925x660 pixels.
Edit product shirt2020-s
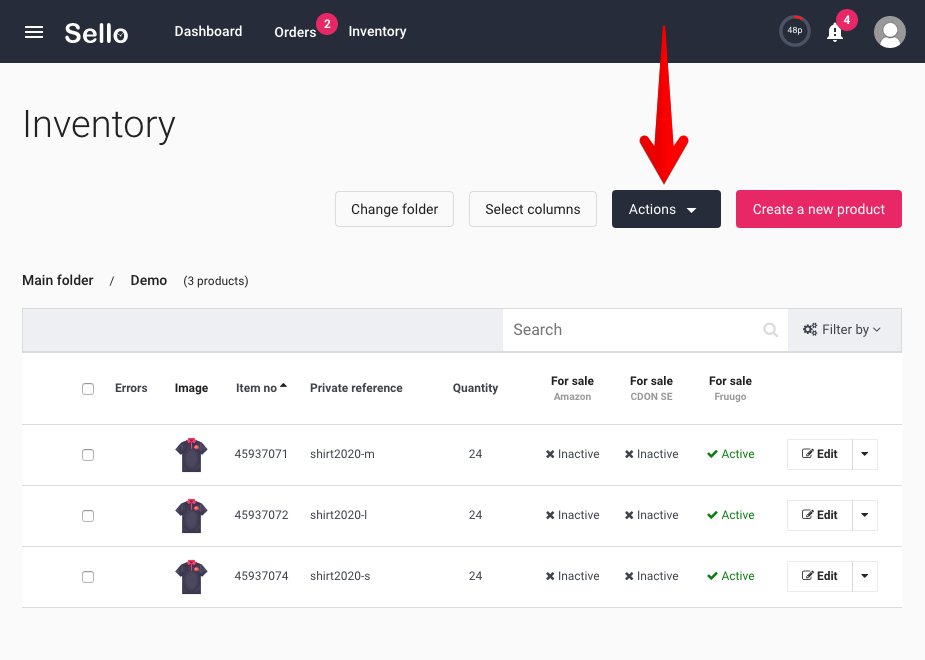point(820,576)
